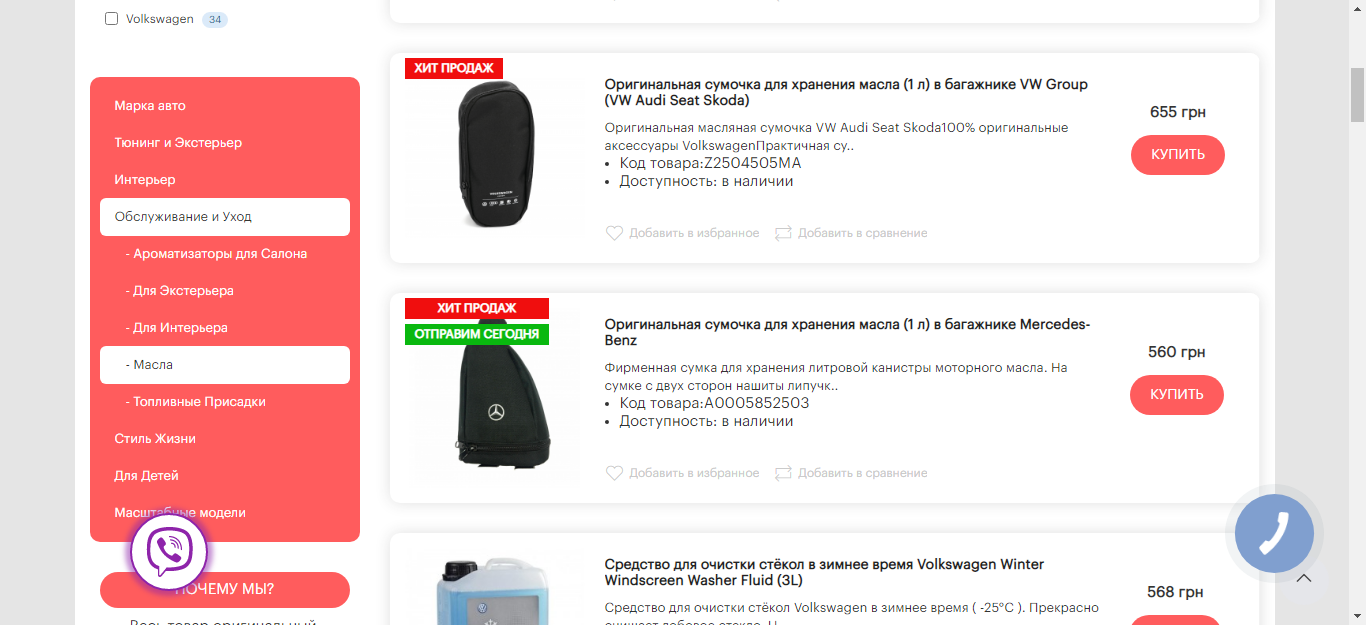Click the blue phone callback icon
This screenshot has height=625, width=1366.
click(x=1274, y=533)
